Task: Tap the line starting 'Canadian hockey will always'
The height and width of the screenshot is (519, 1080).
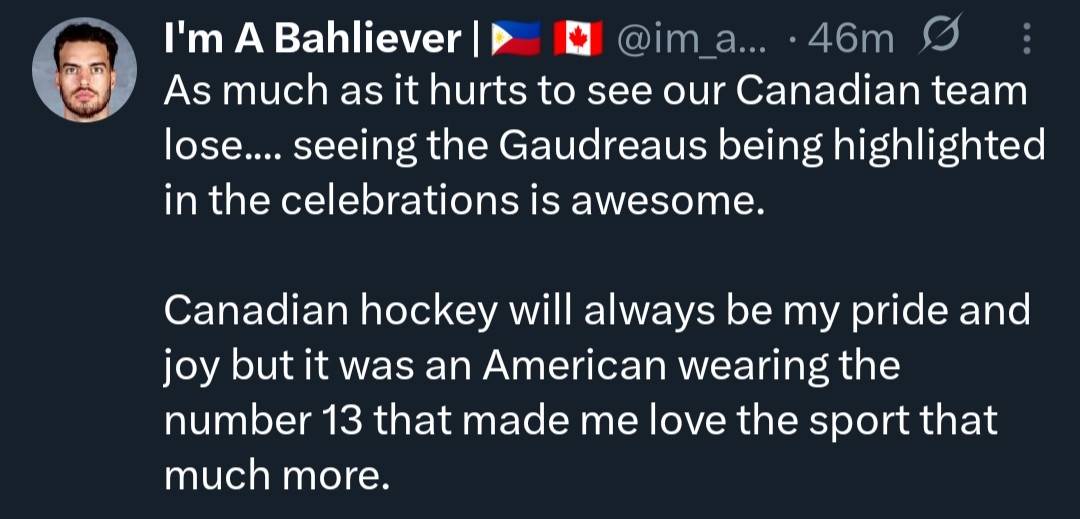Action: [x=596, y=311]
